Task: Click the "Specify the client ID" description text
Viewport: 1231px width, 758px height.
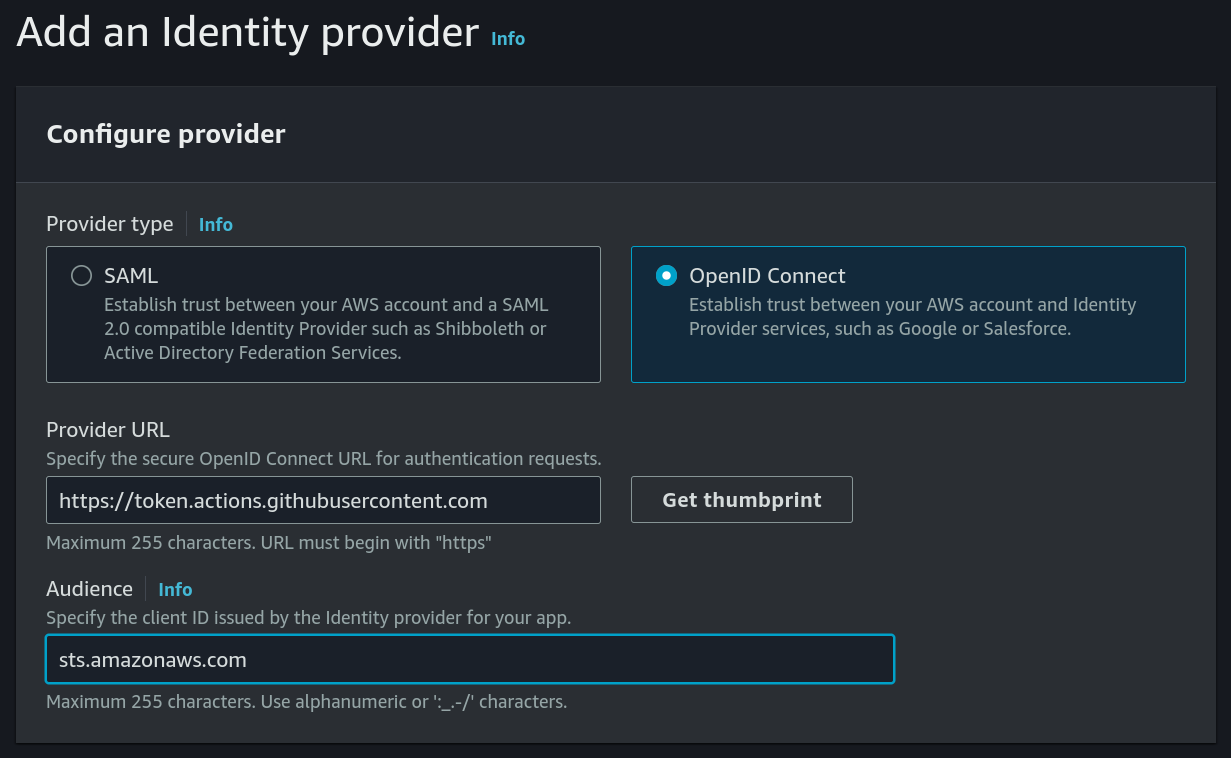Action: point(309,618)
